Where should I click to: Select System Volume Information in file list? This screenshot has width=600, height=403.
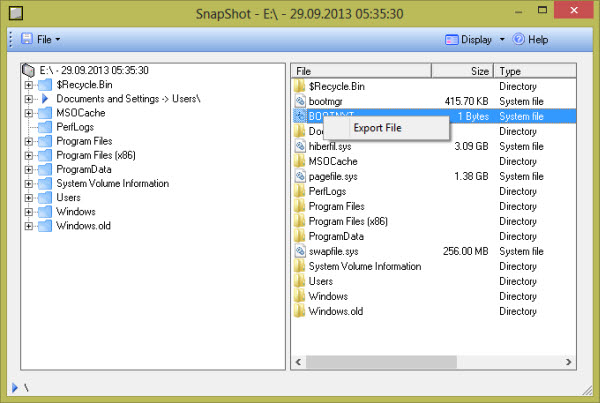[x=364, y=266]
